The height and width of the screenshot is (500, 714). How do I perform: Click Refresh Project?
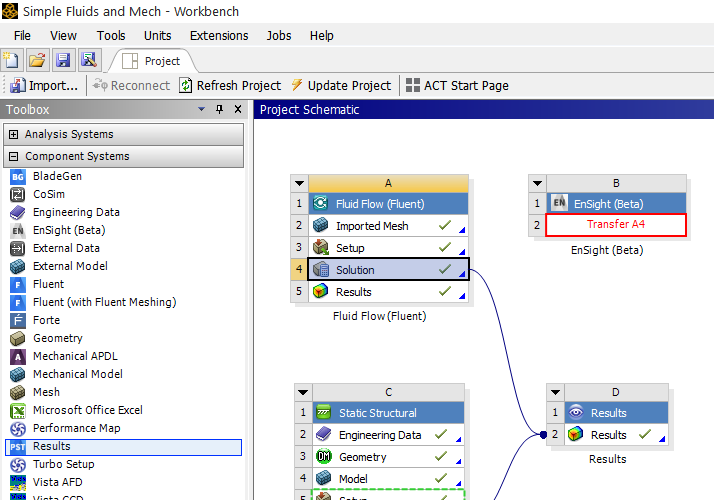tap(230, 86)
